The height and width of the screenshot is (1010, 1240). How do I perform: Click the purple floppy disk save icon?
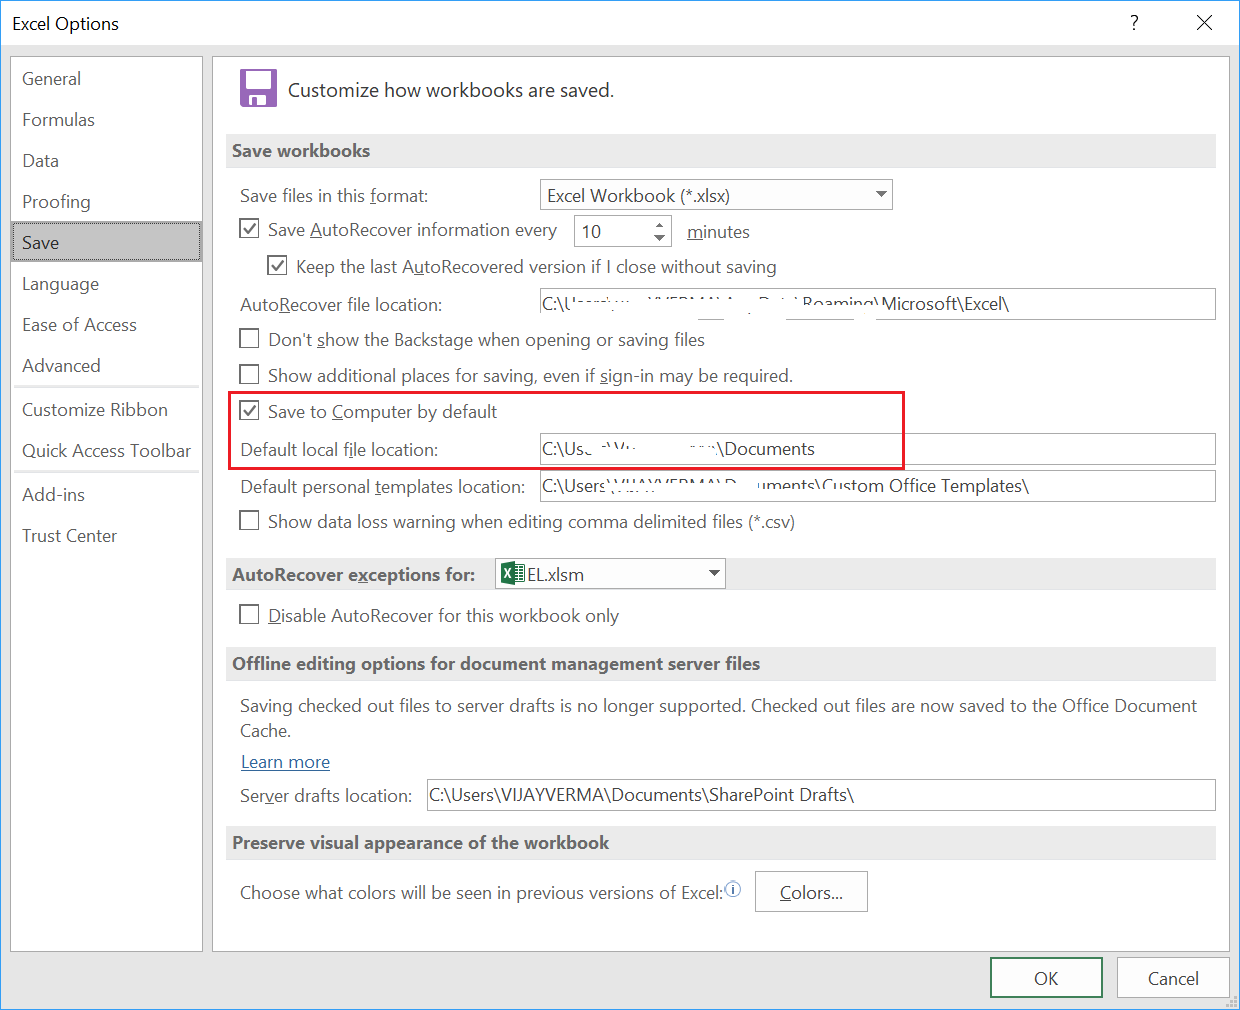(258, 88)
